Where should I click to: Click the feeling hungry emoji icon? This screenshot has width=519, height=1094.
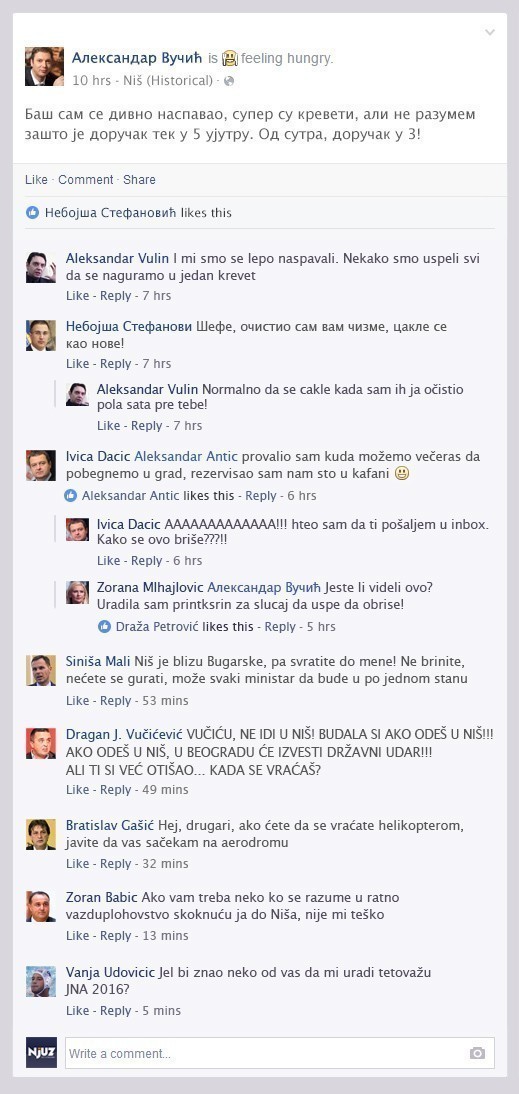(230, 59)
